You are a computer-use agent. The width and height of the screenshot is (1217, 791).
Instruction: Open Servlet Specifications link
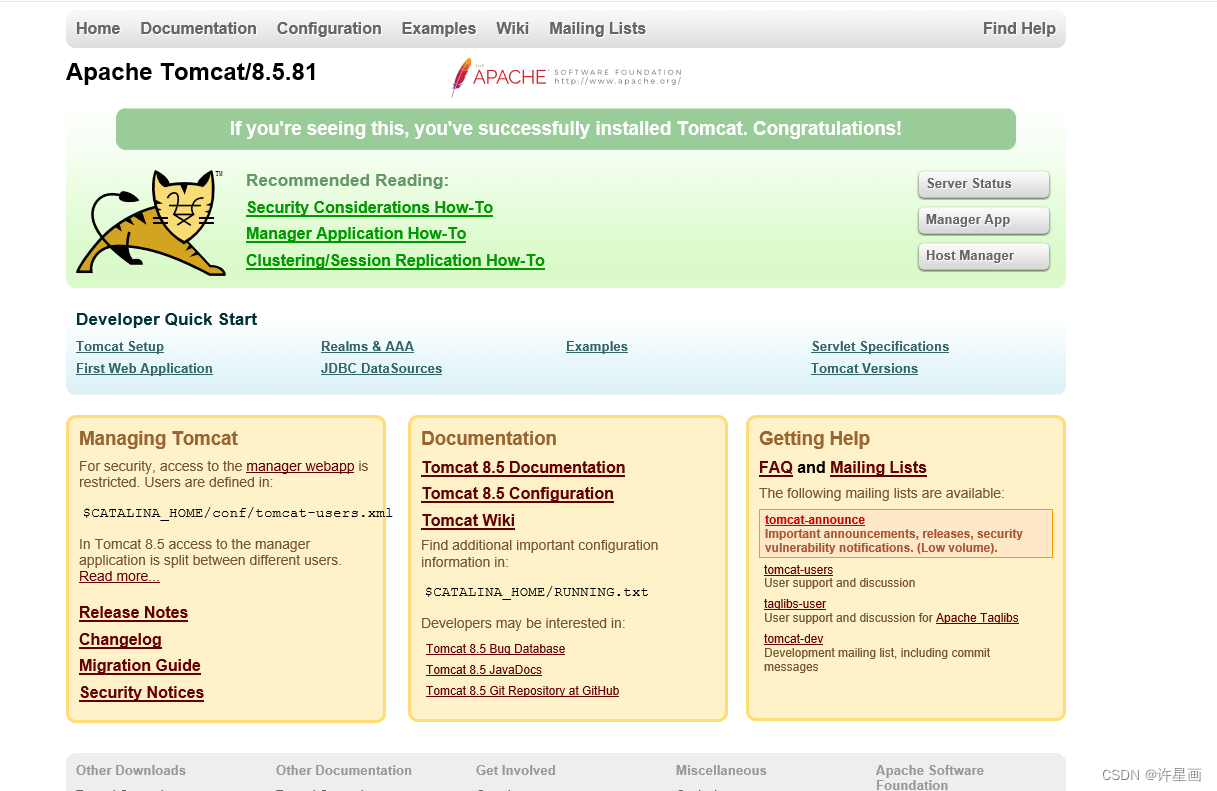point(880,347)
